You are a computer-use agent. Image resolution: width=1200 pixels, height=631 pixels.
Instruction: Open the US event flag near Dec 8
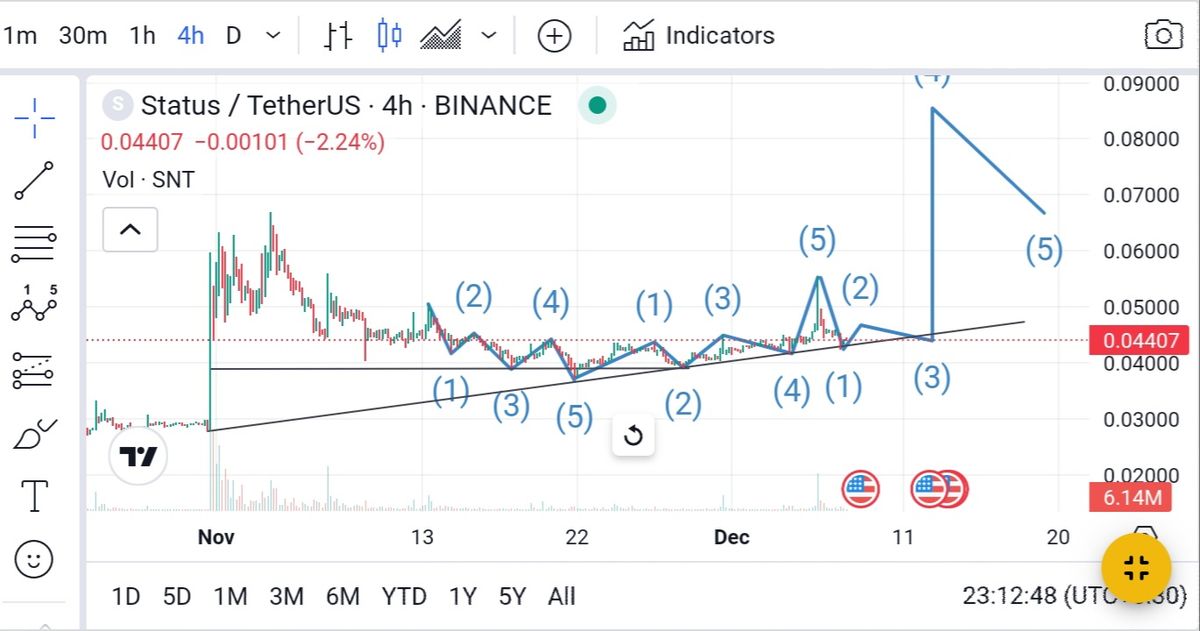click(x=861, y=489)
